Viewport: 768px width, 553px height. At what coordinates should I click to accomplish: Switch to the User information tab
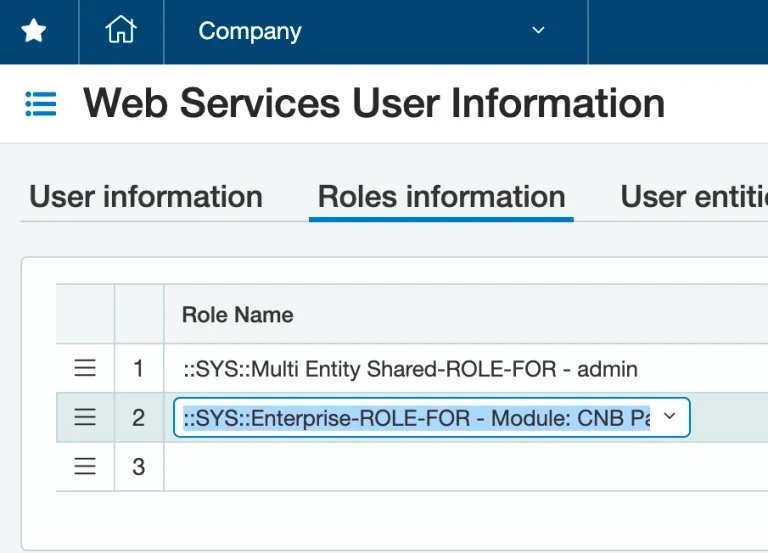point(146,197)
